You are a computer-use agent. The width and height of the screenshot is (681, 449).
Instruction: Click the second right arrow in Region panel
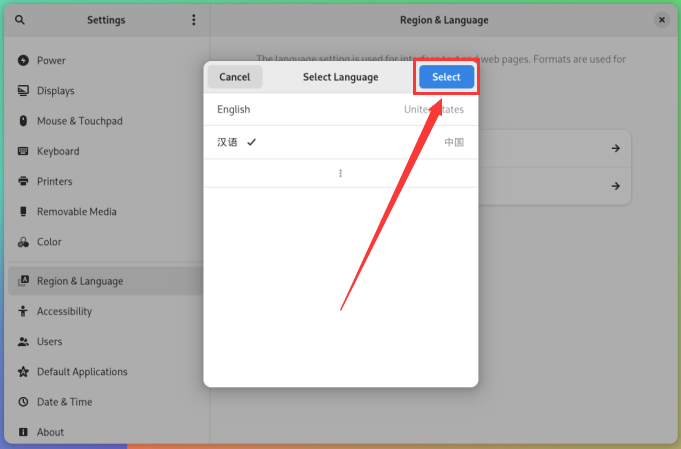[616, 186]
